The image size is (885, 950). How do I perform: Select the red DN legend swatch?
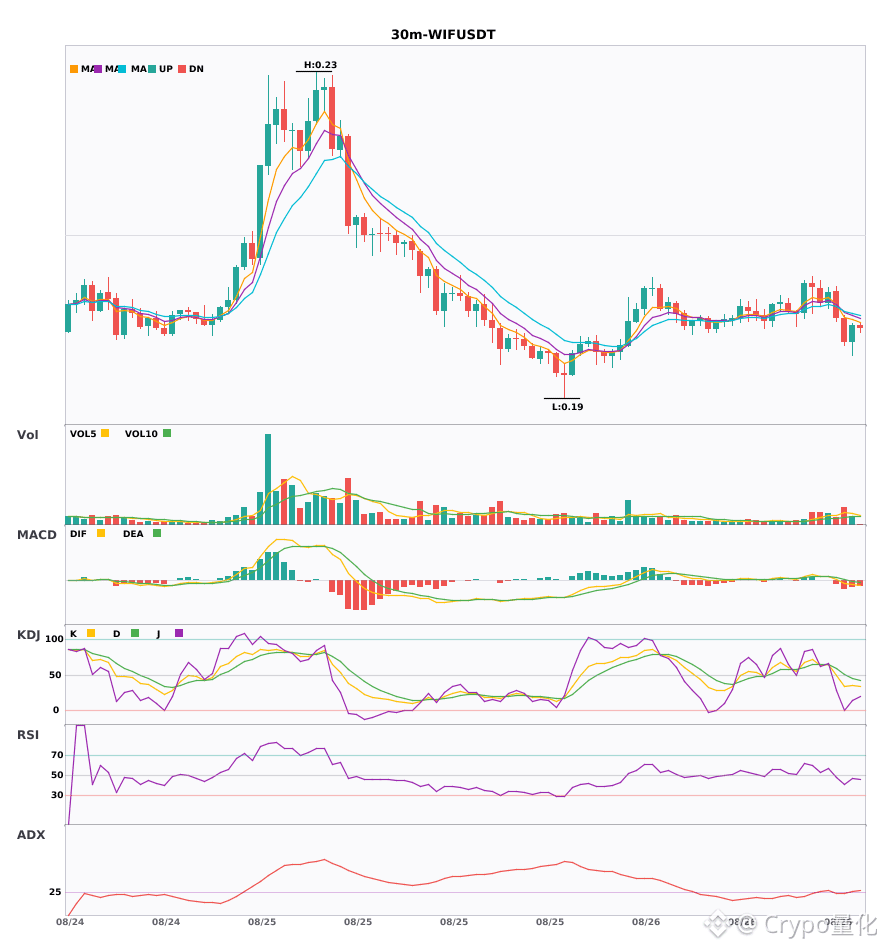pos(182,69)
